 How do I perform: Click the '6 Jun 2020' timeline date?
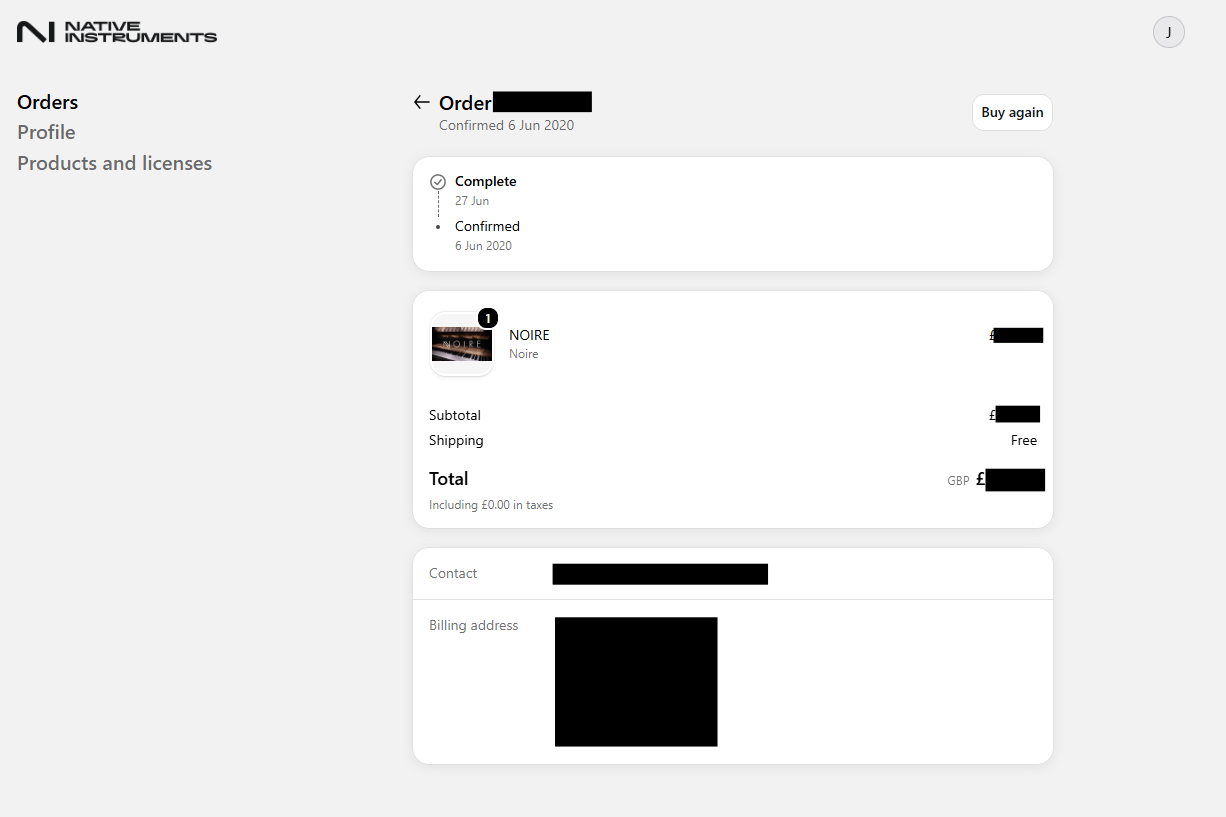483,246
